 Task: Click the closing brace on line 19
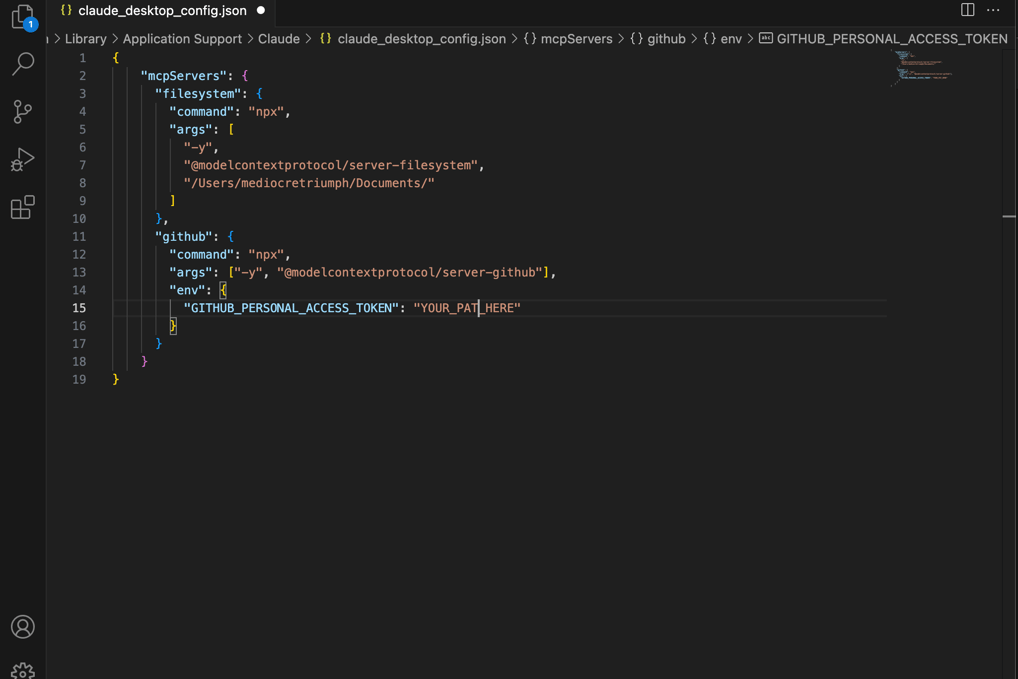(x=116, y=379)
